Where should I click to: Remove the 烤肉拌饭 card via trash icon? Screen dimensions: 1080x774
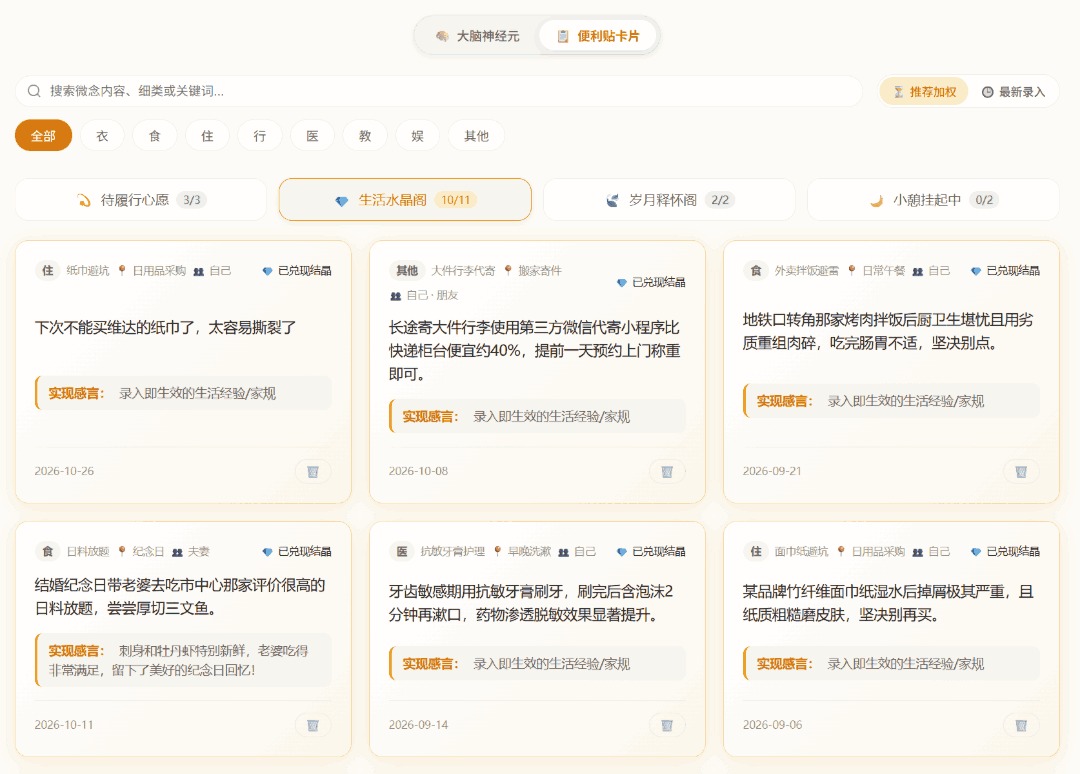[x=1021, y=472]
